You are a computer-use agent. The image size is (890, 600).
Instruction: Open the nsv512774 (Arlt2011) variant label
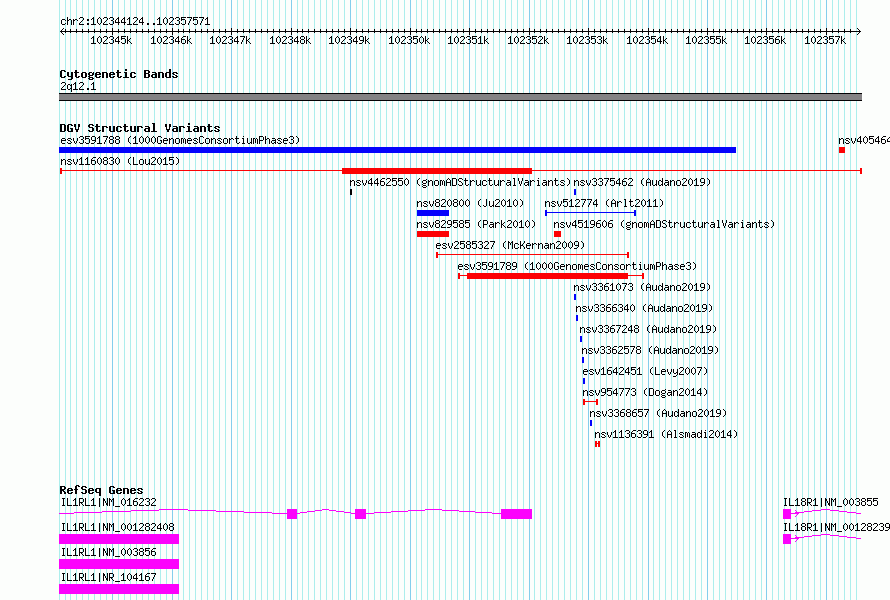pos(604,203)
